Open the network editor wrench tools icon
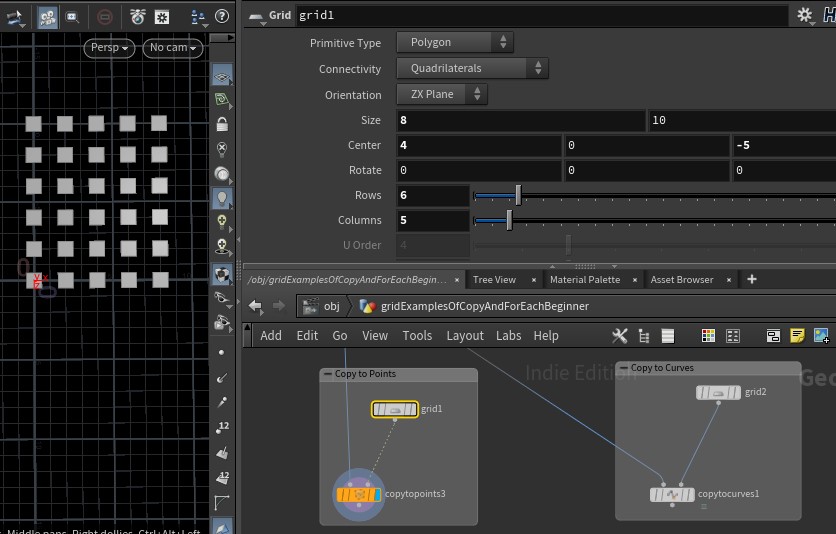Viewport: 836px width, 534px height. coord(619,336)
